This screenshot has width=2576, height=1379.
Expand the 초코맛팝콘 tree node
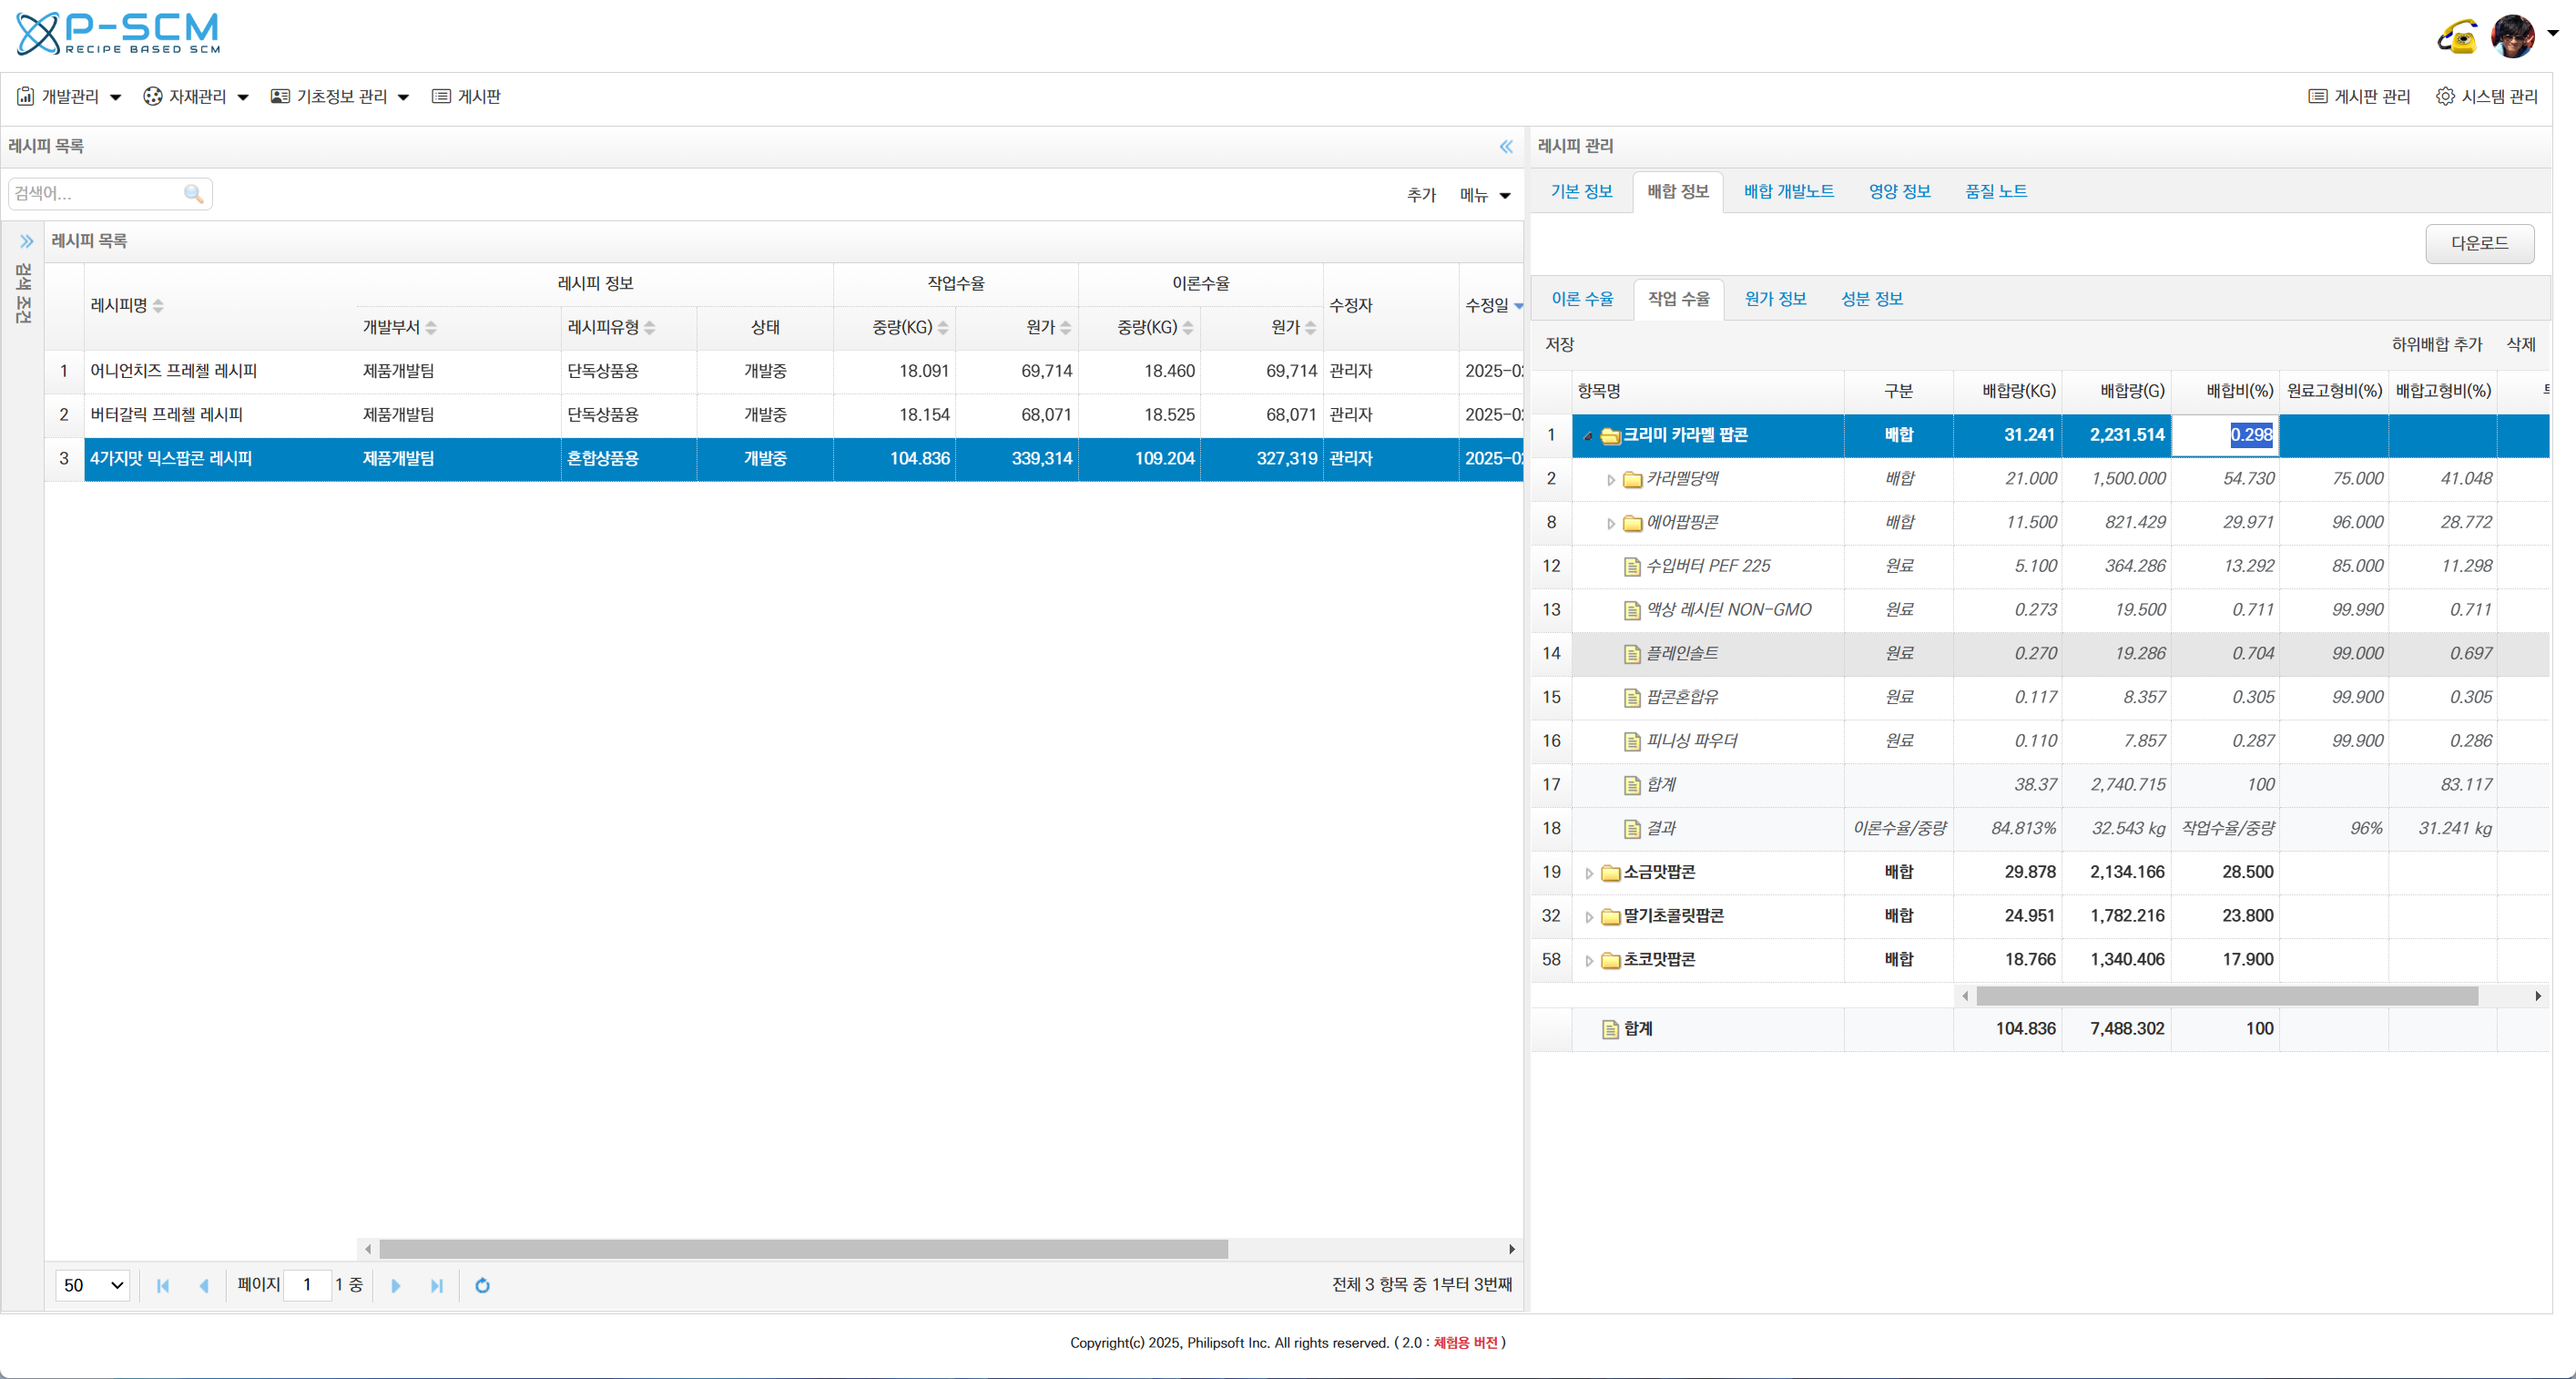pos(1588,961)
